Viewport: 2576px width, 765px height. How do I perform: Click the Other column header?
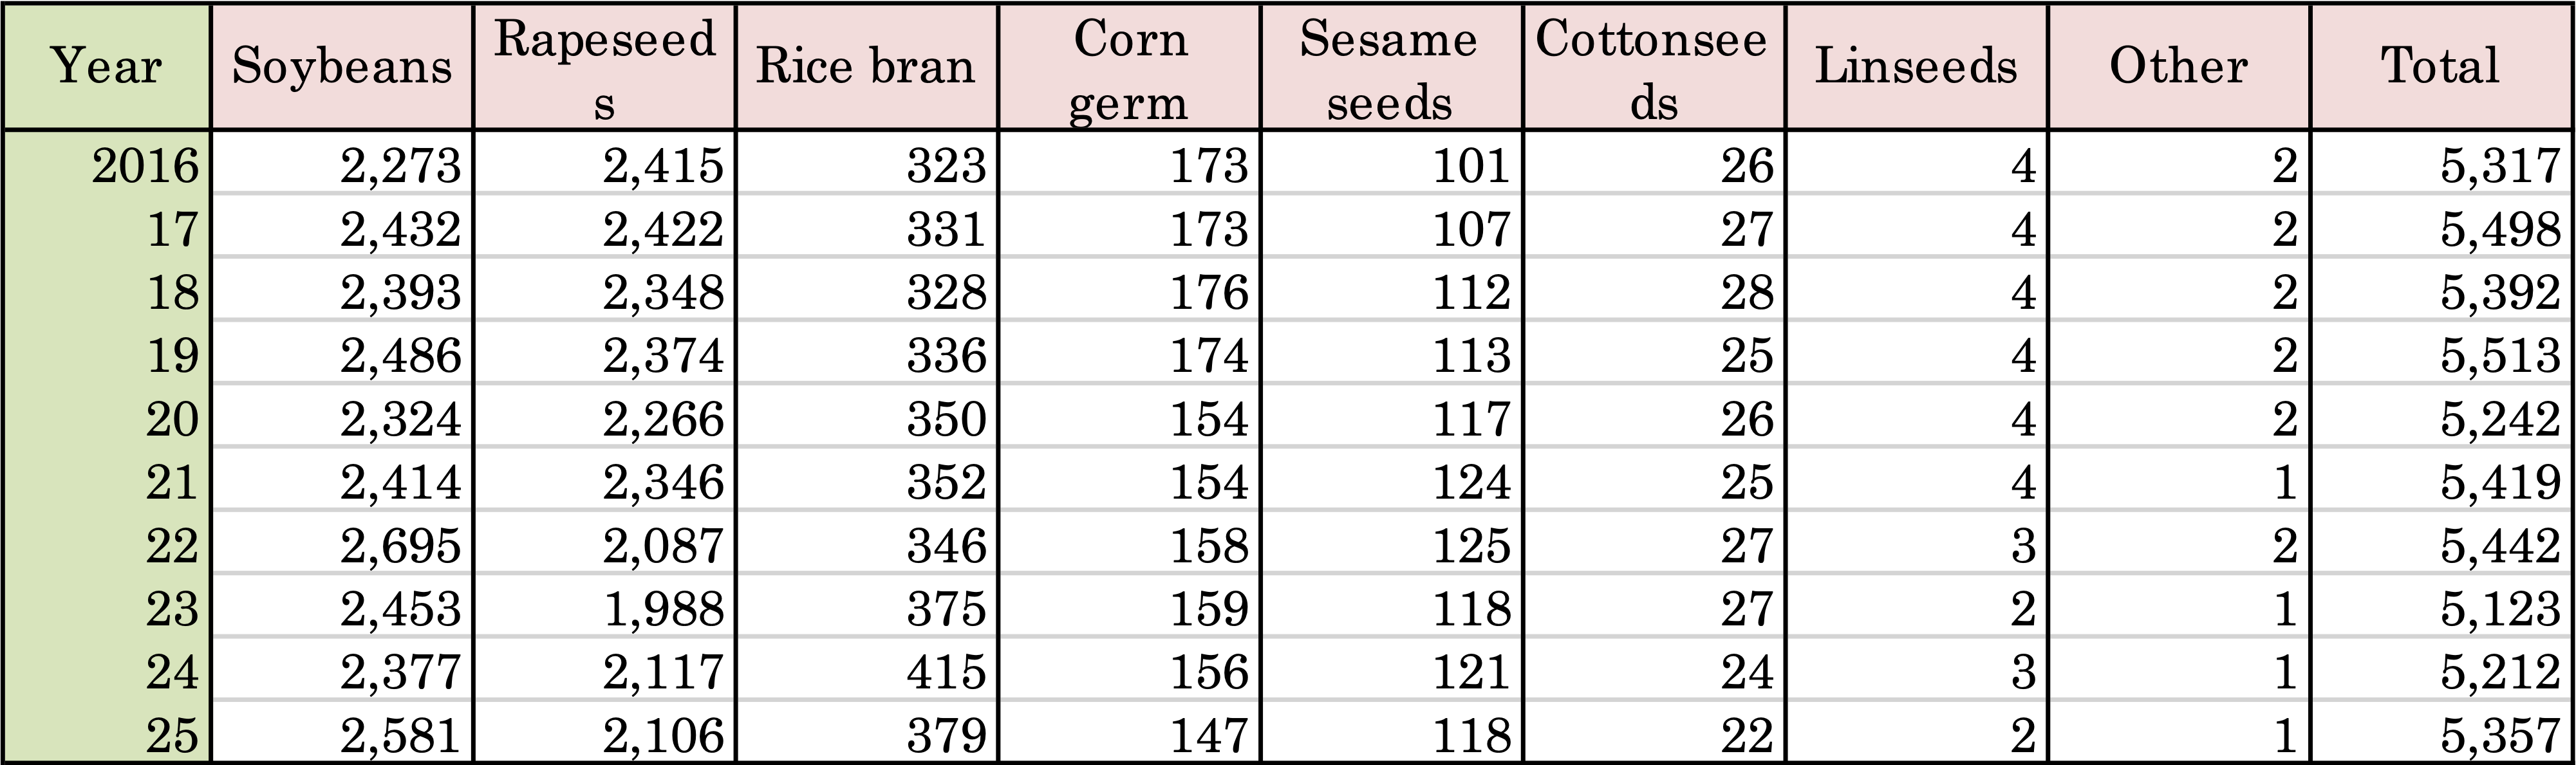(2178, 67)
